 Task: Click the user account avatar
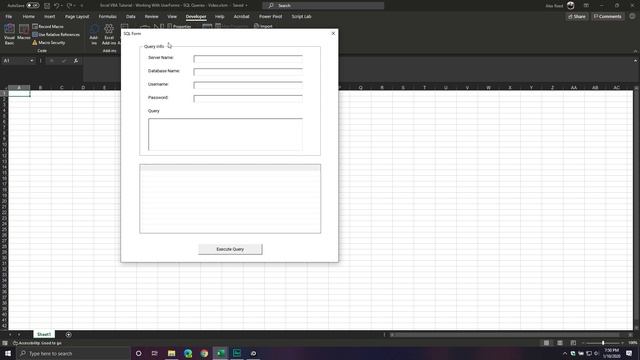point(571,5)
